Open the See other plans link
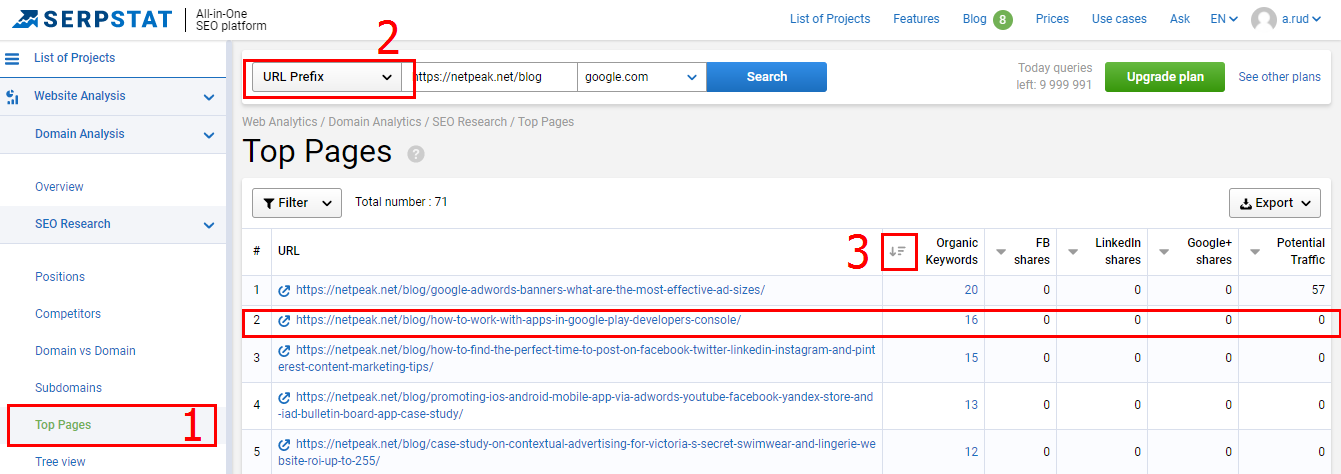Image resolution: width=1341 pixels, height=474 pixels. pos(1280,77)
